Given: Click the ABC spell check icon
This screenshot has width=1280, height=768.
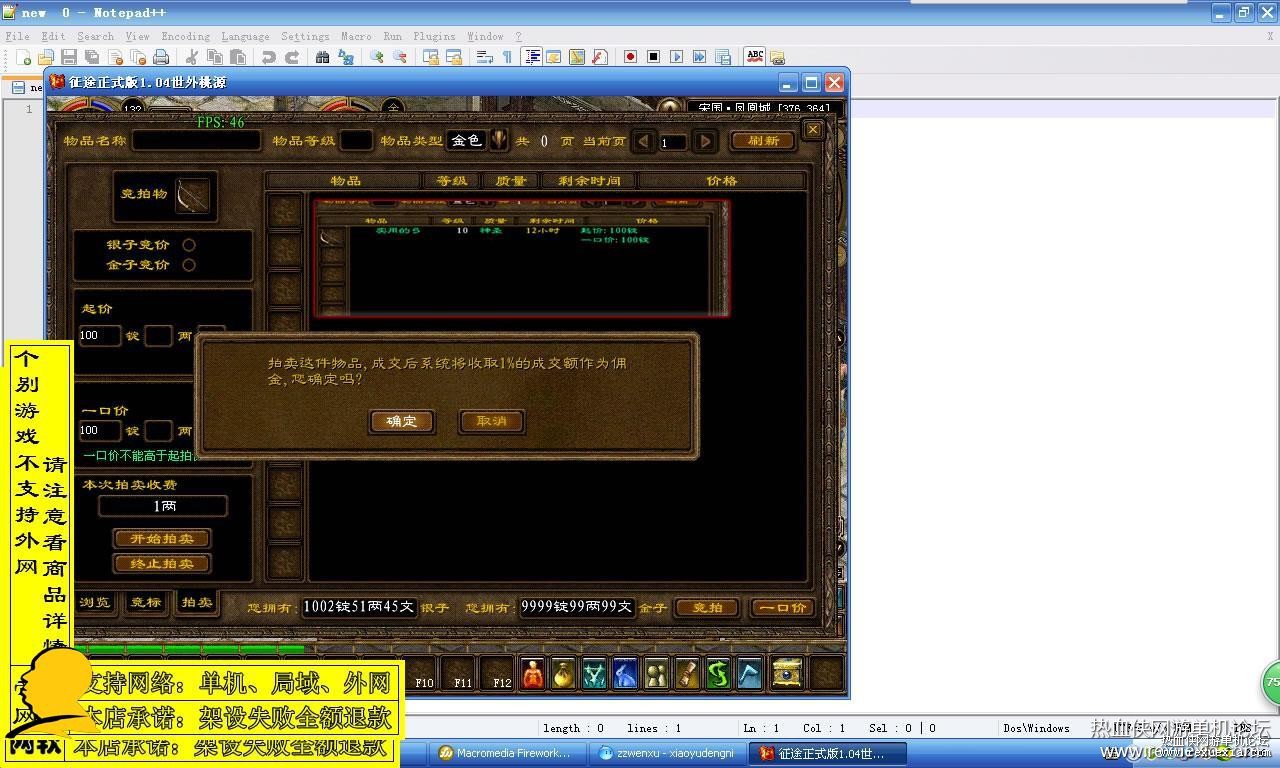Looking at the screenshot, I should point(755,57).
